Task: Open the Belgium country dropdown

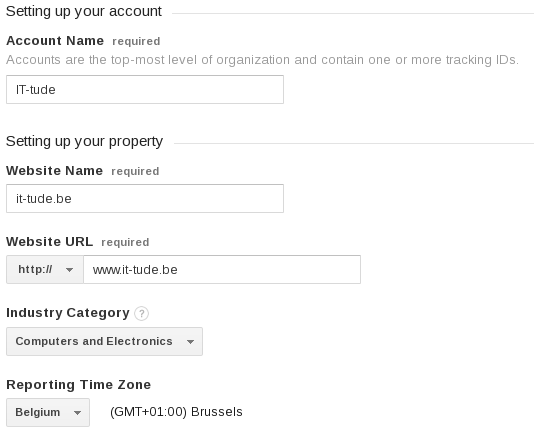Action: coord(48,412)
